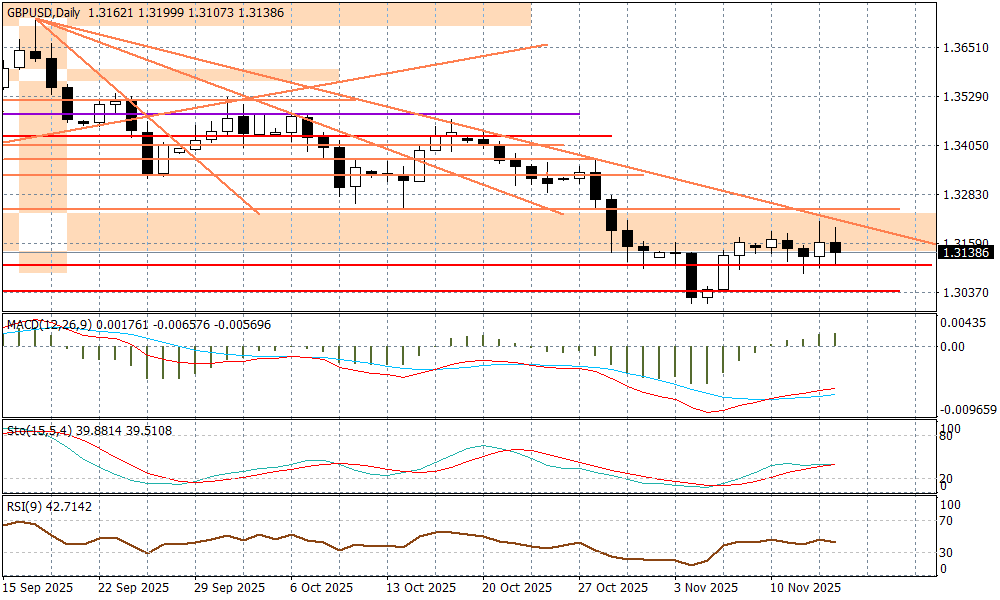Click the 1.35290 price axis label

pos(965,97)
